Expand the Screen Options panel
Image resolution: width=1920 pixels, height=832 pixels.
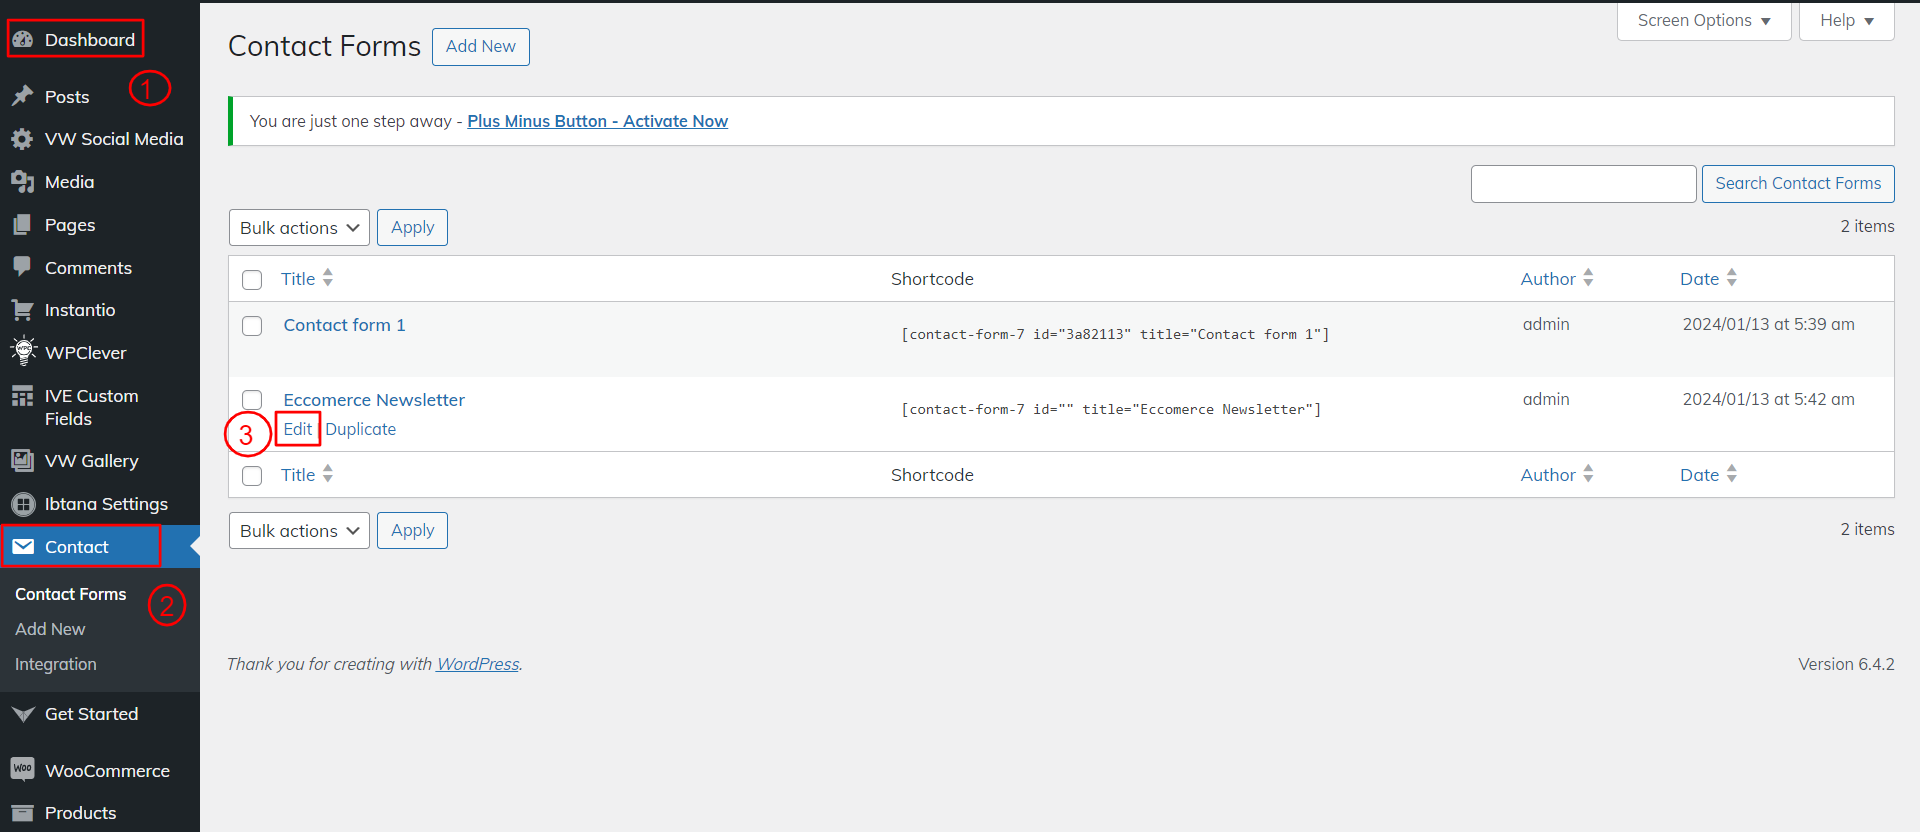coord(1703,21)
